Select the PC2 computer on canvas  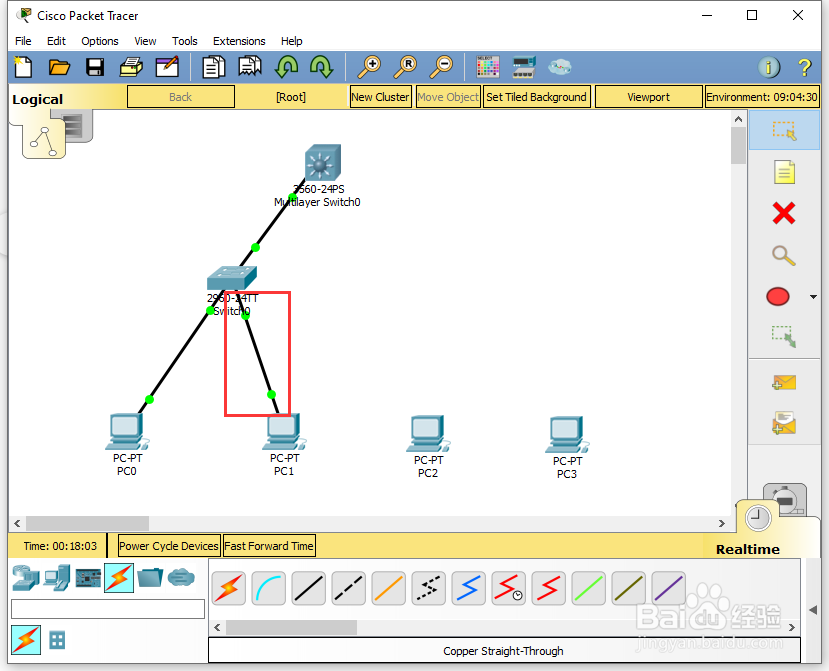(428, 434)
